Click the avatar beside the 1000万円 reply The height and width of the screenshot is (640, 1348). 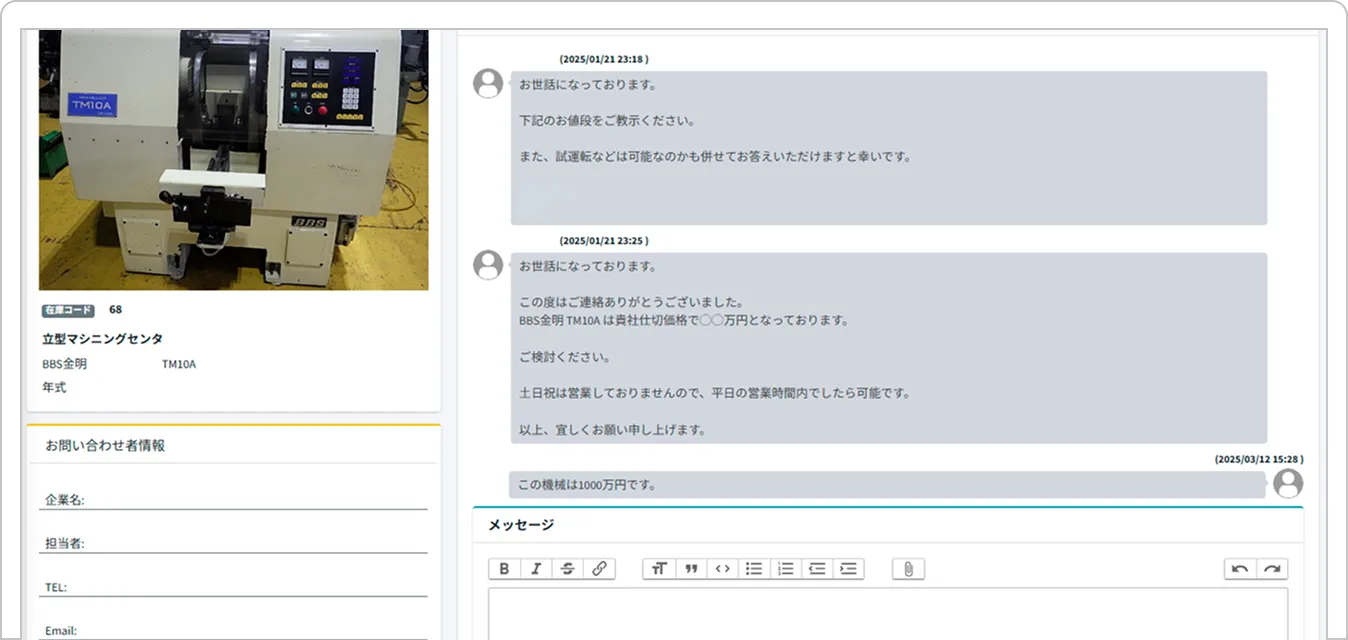[1289, 484]
